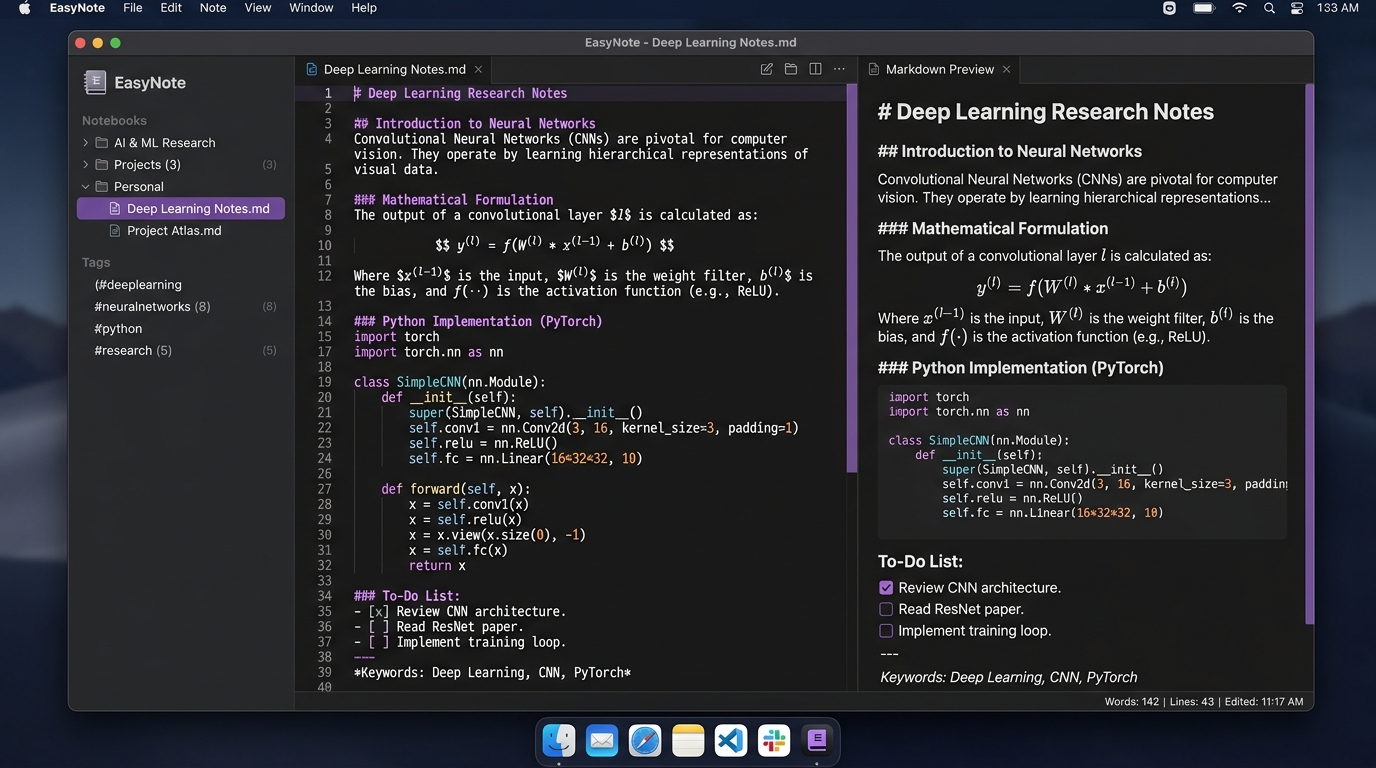1376x768 pixels.
Task: Open the more options ellipsis in the editor toolbar
Action: pyautogui.click(x=839, y=69)
